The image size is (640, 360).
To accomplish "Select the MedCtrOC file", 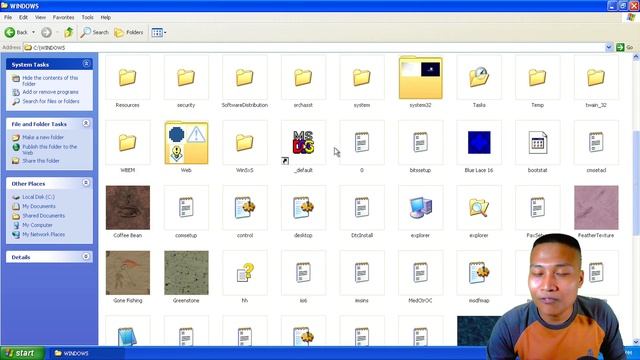I will [x=420, y=273].
